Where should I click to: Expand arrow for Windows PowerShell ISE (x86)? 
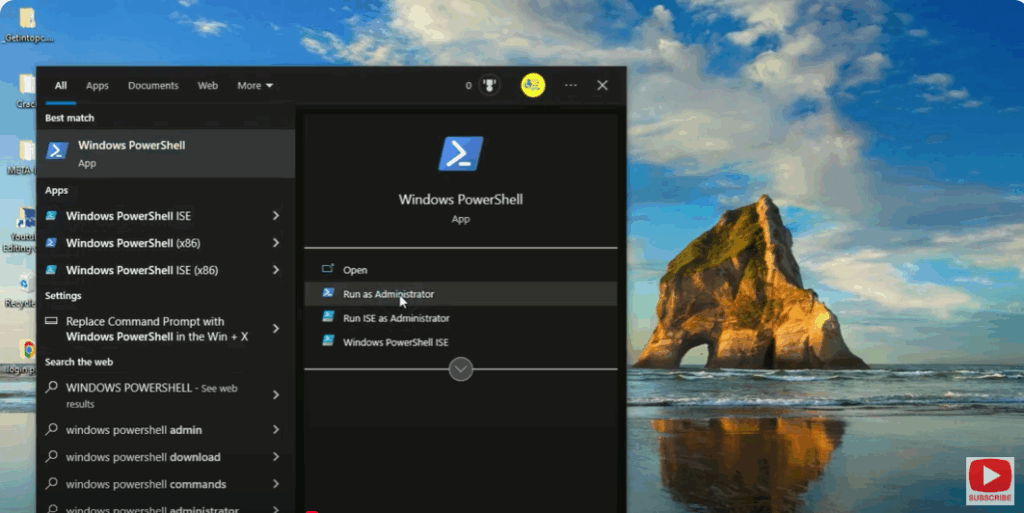(276, 270)
